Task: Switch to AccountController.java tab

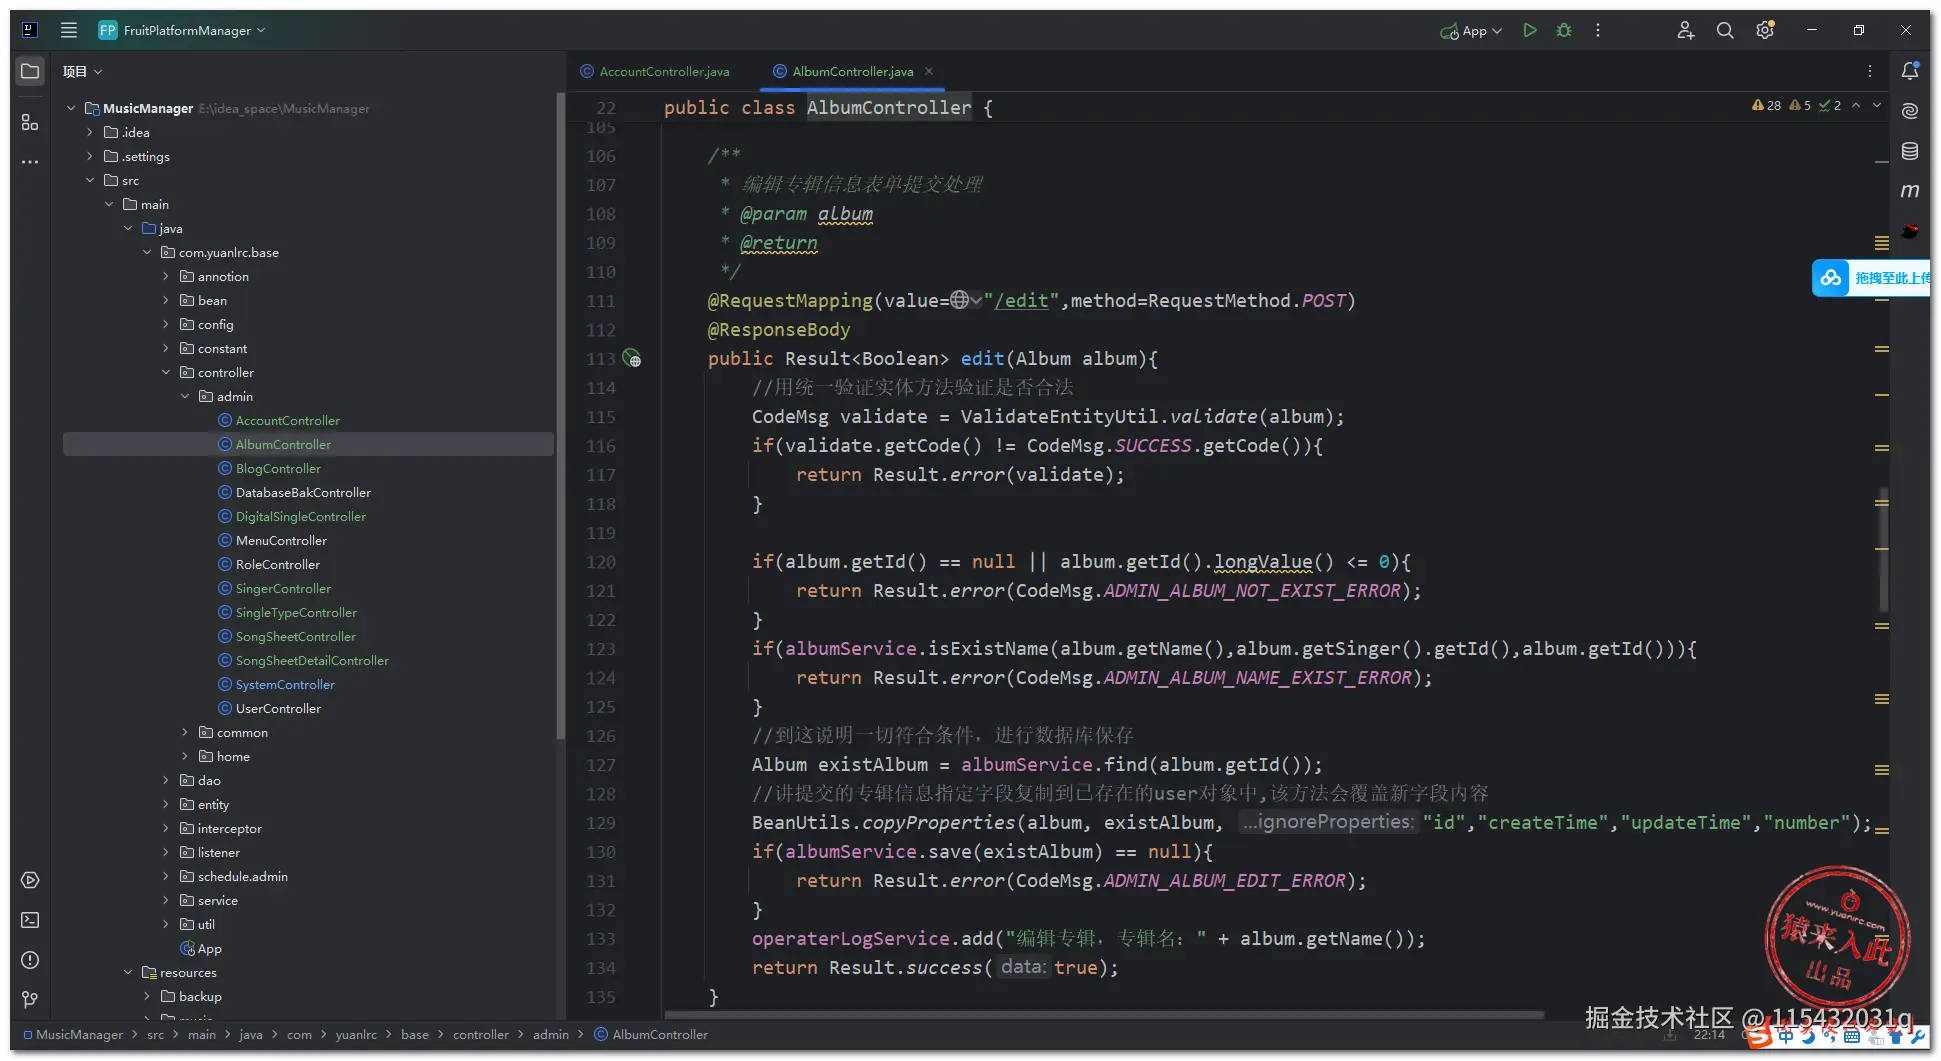Action: [x=663, y=72]
